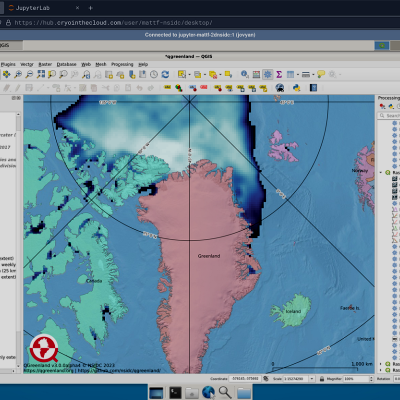
Task: Select the Measure Line tool
Action: [x=306, y=74]
